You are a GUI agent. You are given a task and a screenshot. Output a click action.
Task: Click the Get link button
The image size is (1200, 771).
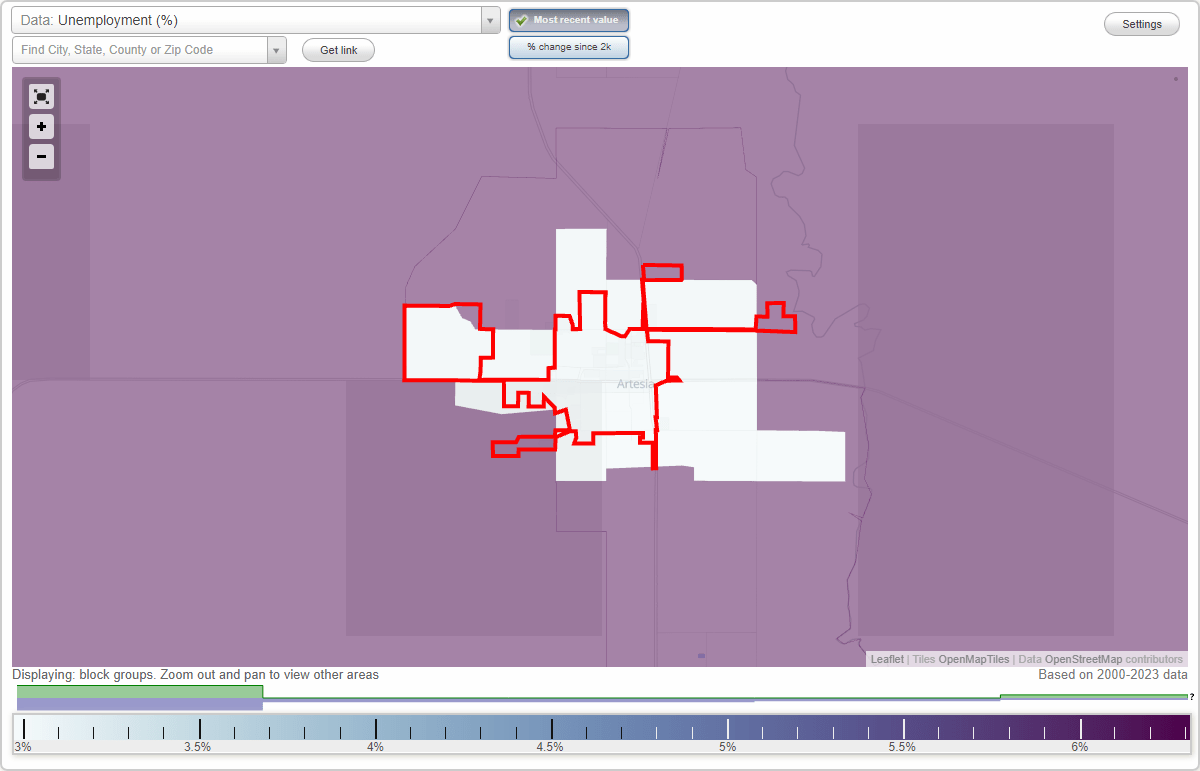337,50
